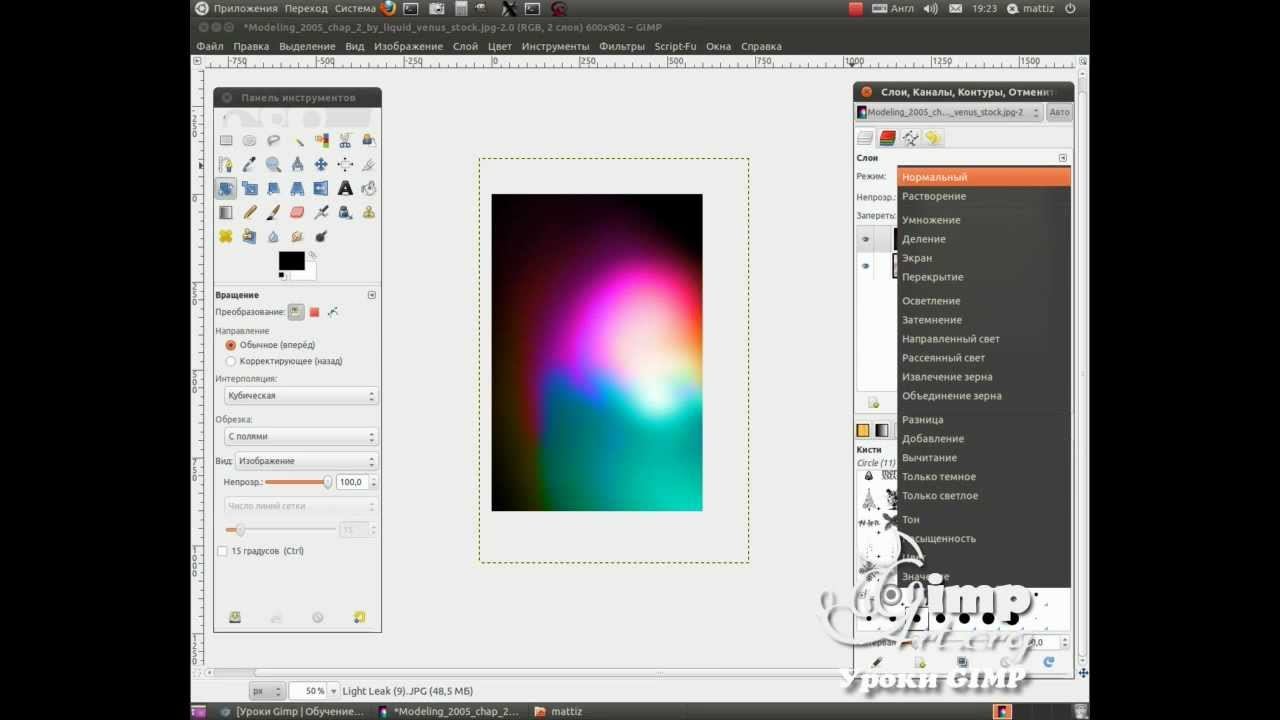
Task: Select the Ink tool
Action: [345, 212]
